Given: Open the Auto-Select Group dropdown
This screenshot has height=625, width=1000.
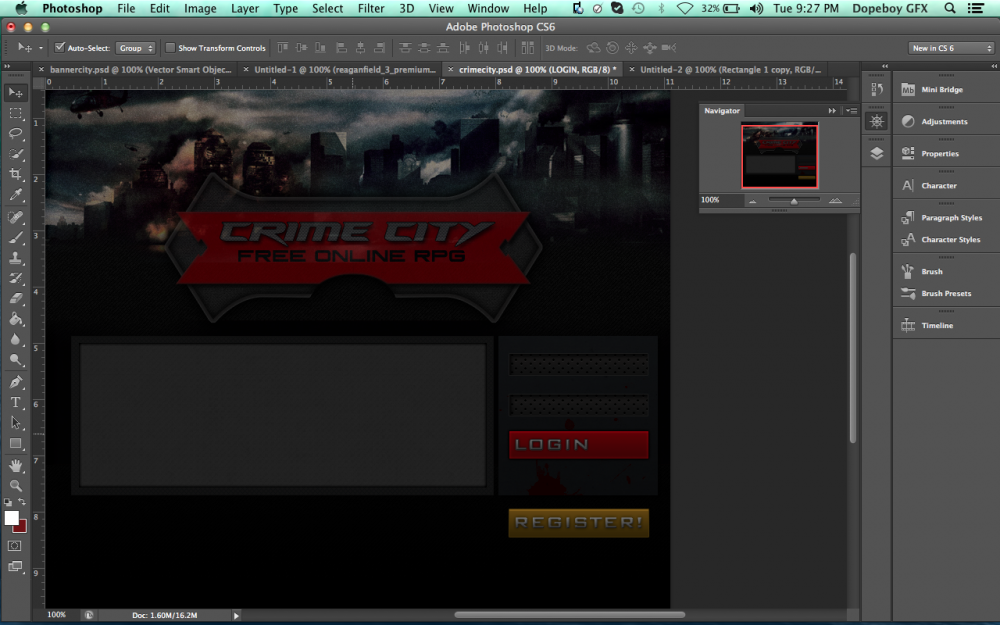Looking at the screenshot, I should coord(136,48).
